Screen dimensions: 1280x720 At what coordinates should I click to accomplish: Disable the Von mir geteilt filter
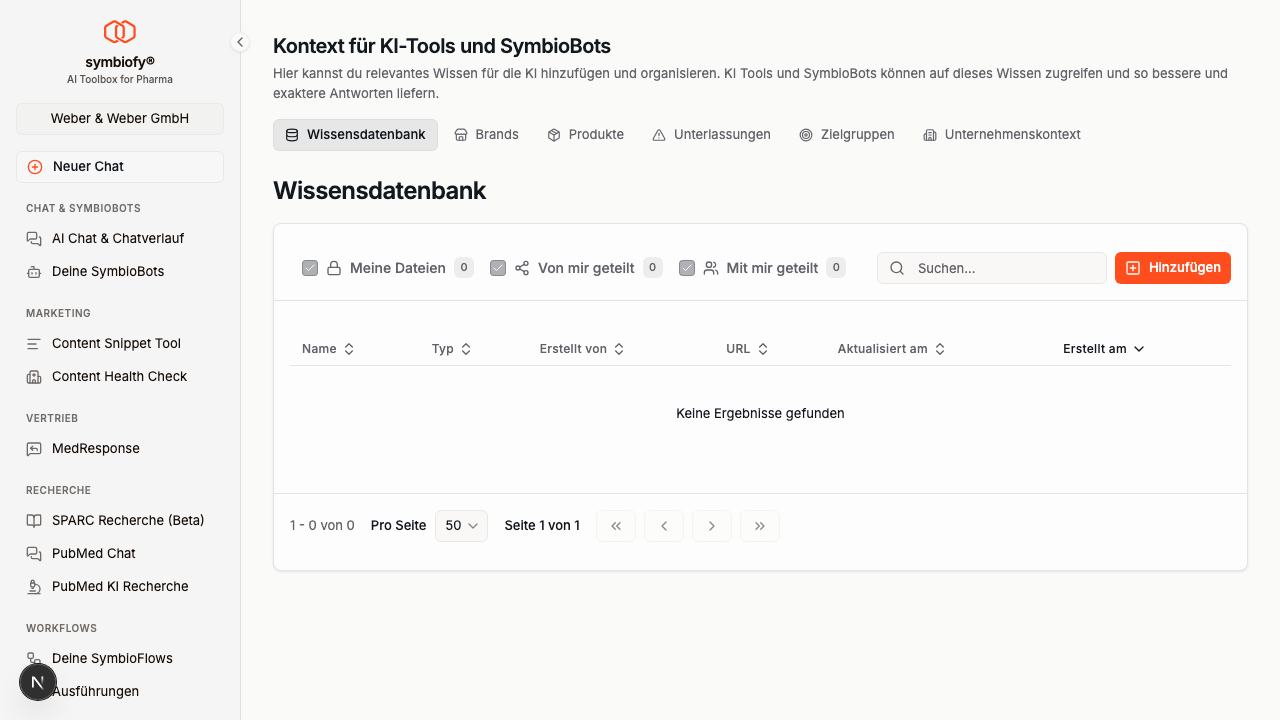point(498,268)
